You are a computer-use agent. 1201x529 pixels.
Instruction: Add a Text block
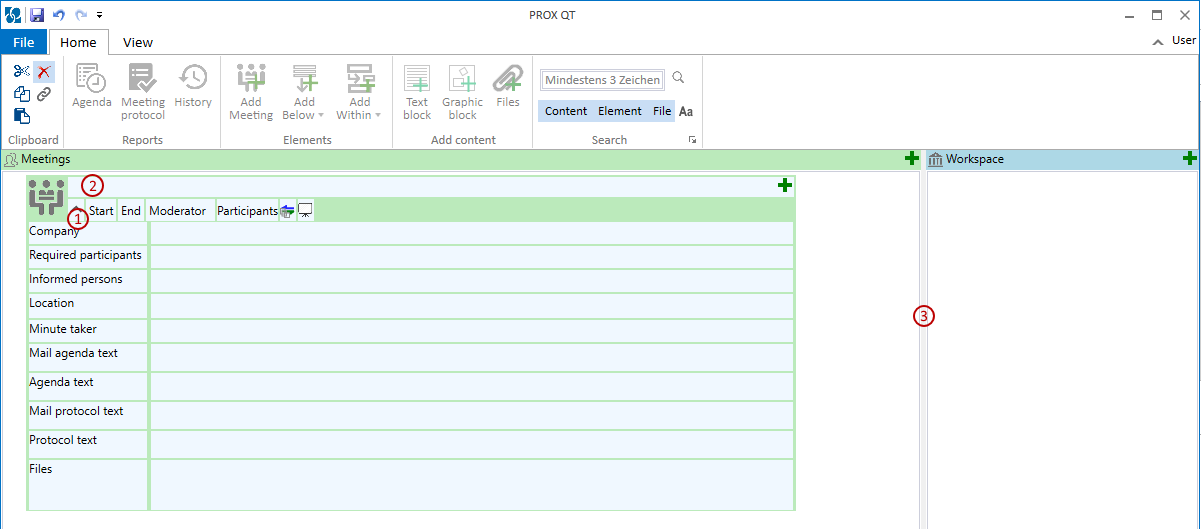tap(417, 91)
